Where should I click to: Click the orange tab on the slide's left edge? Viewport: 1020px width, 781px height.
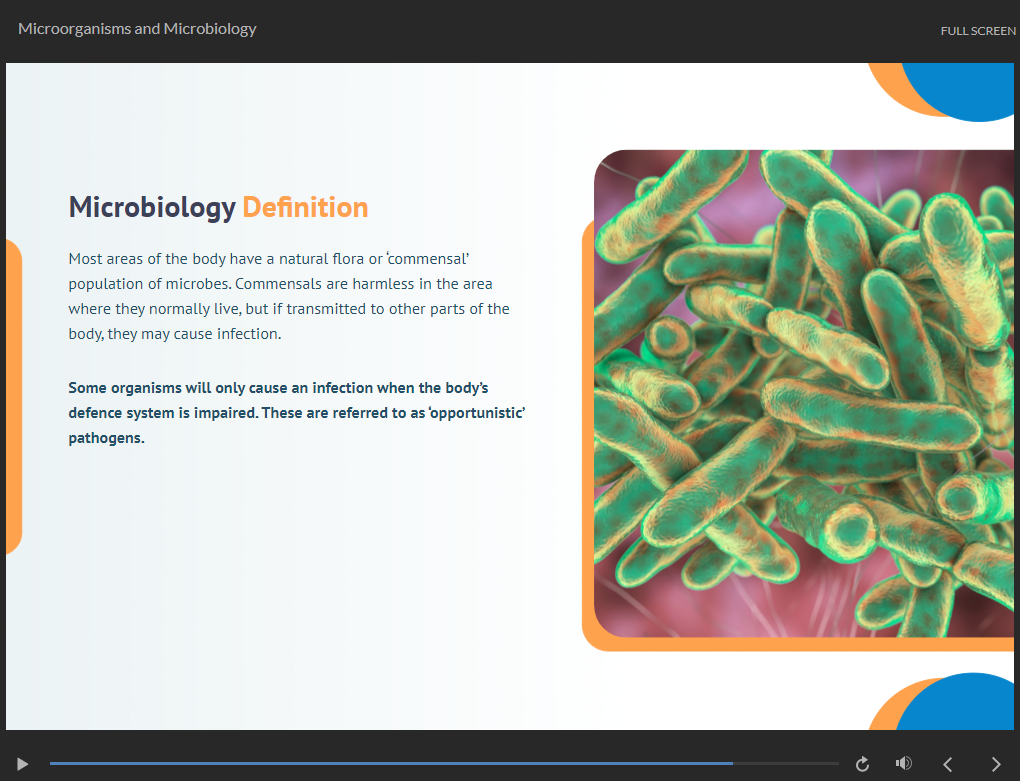(13, 396)
